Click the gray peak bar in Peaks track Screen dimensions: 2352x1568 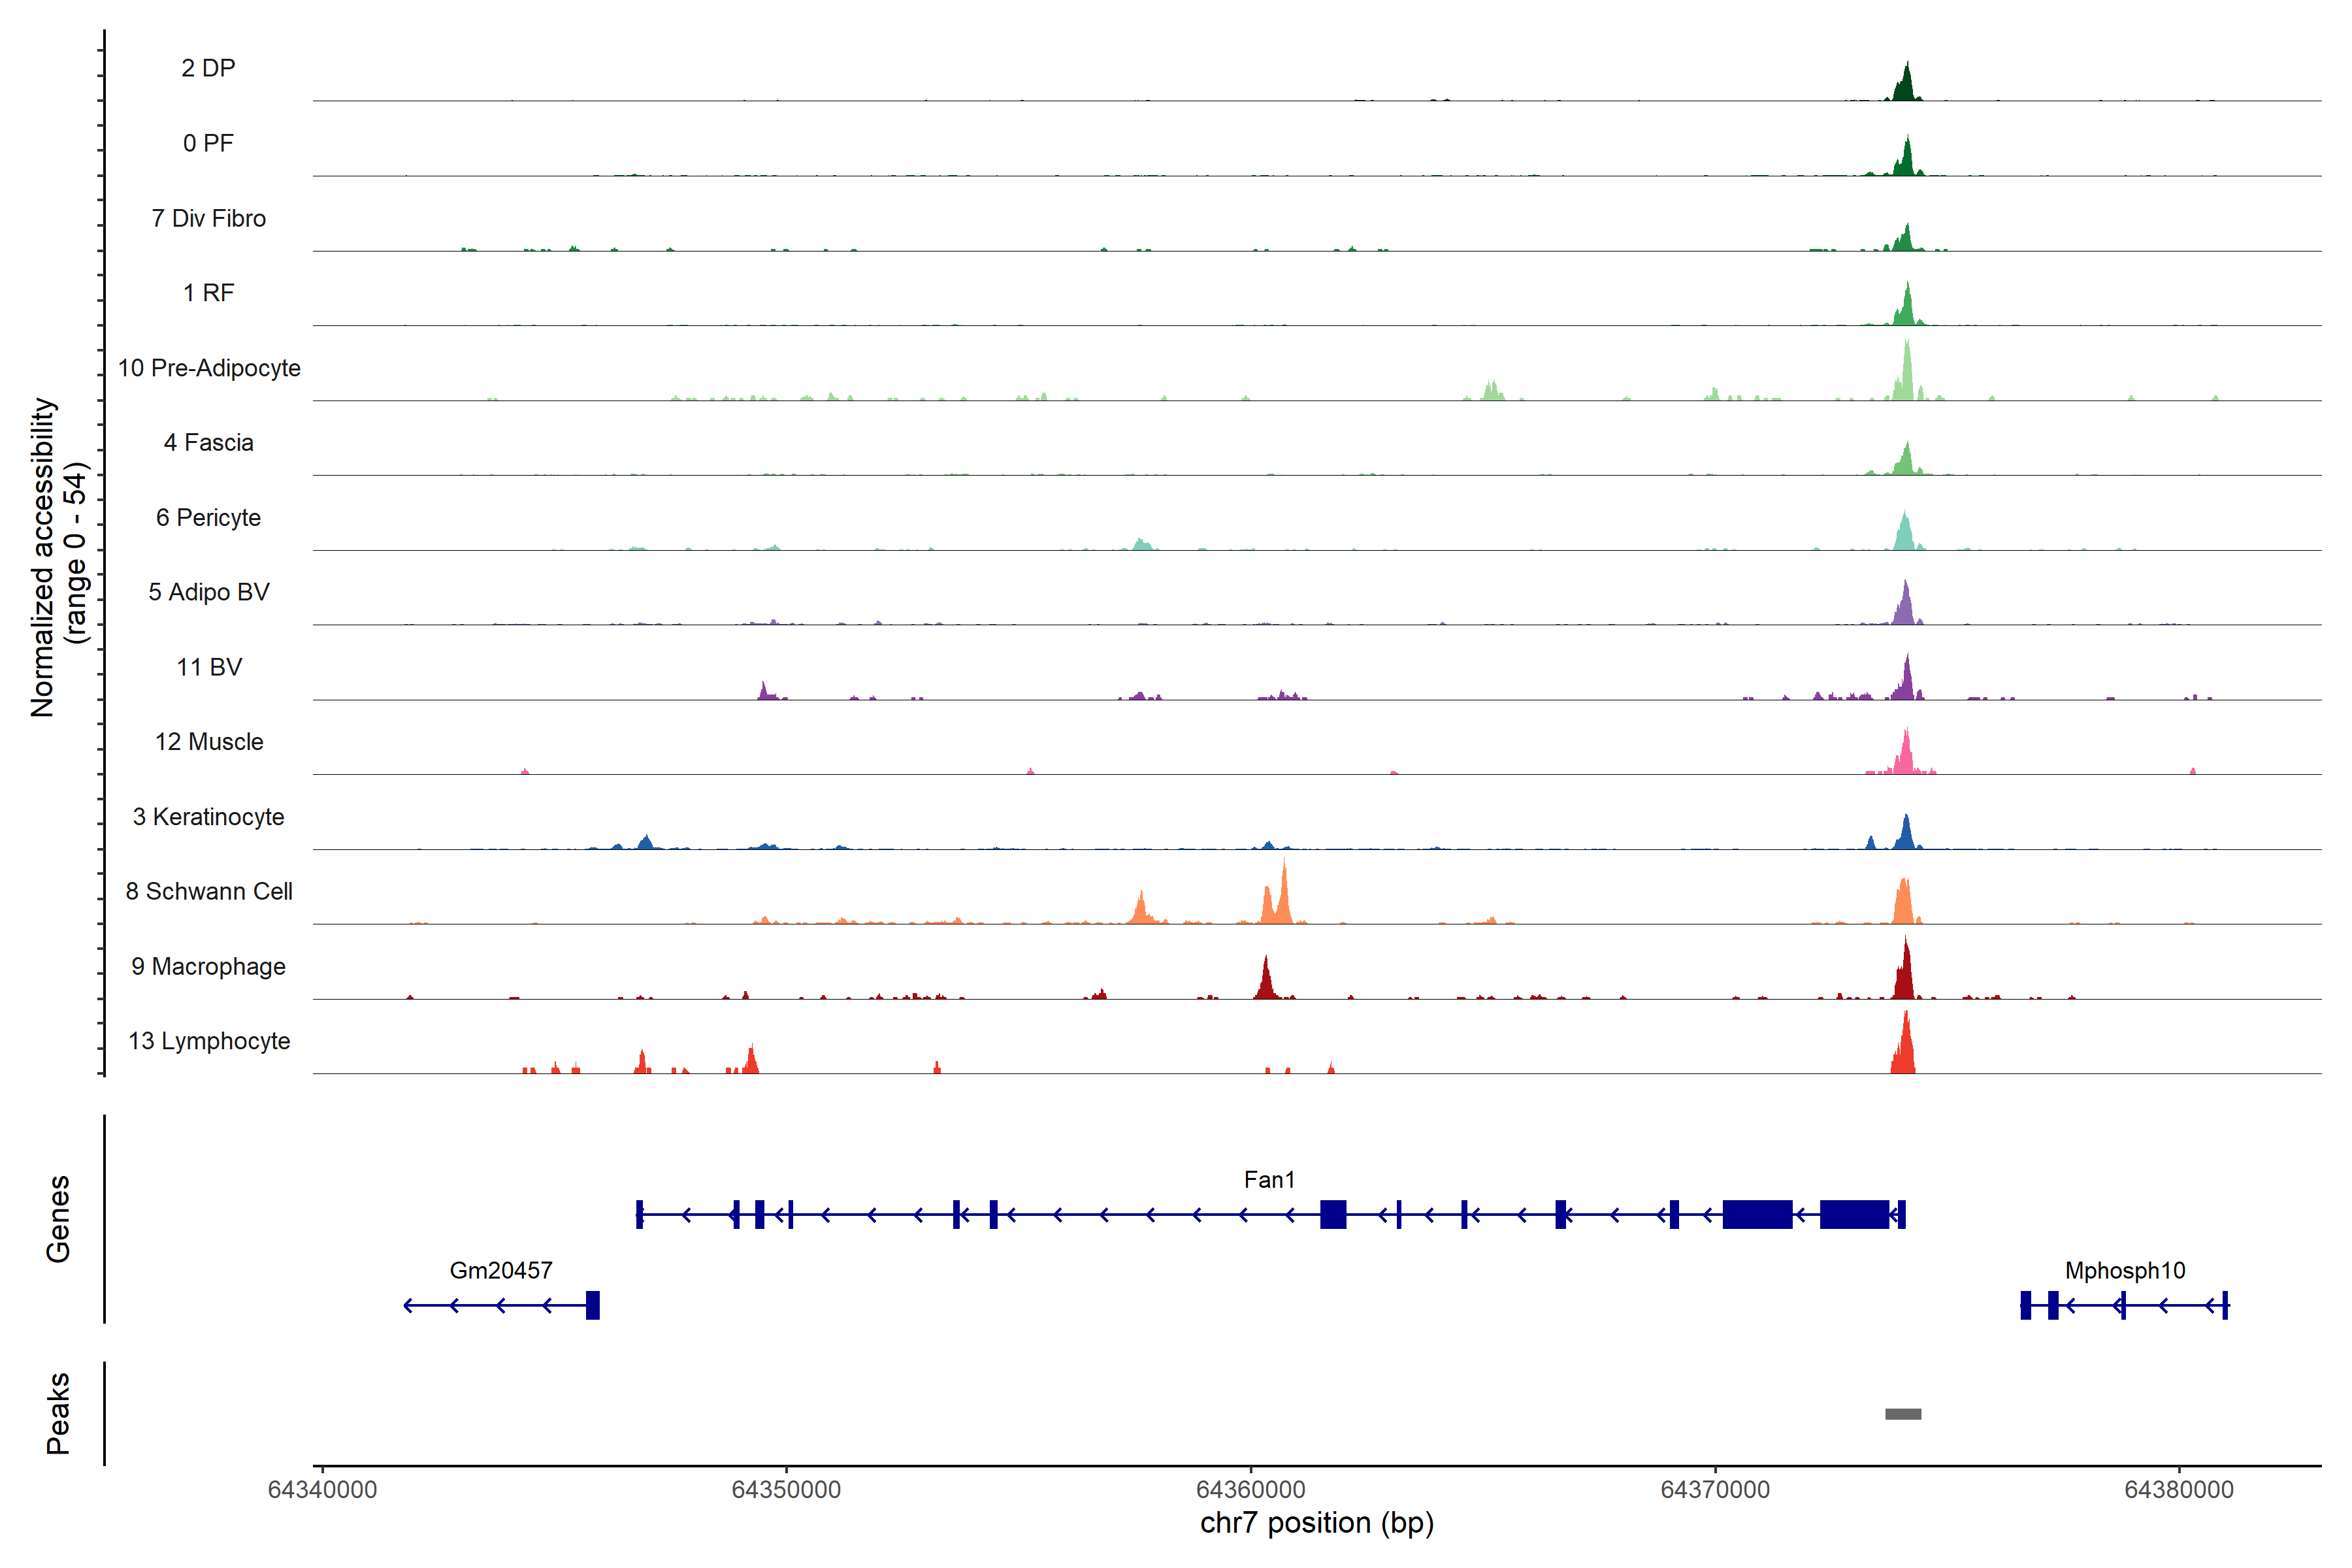point(1903,1414)
